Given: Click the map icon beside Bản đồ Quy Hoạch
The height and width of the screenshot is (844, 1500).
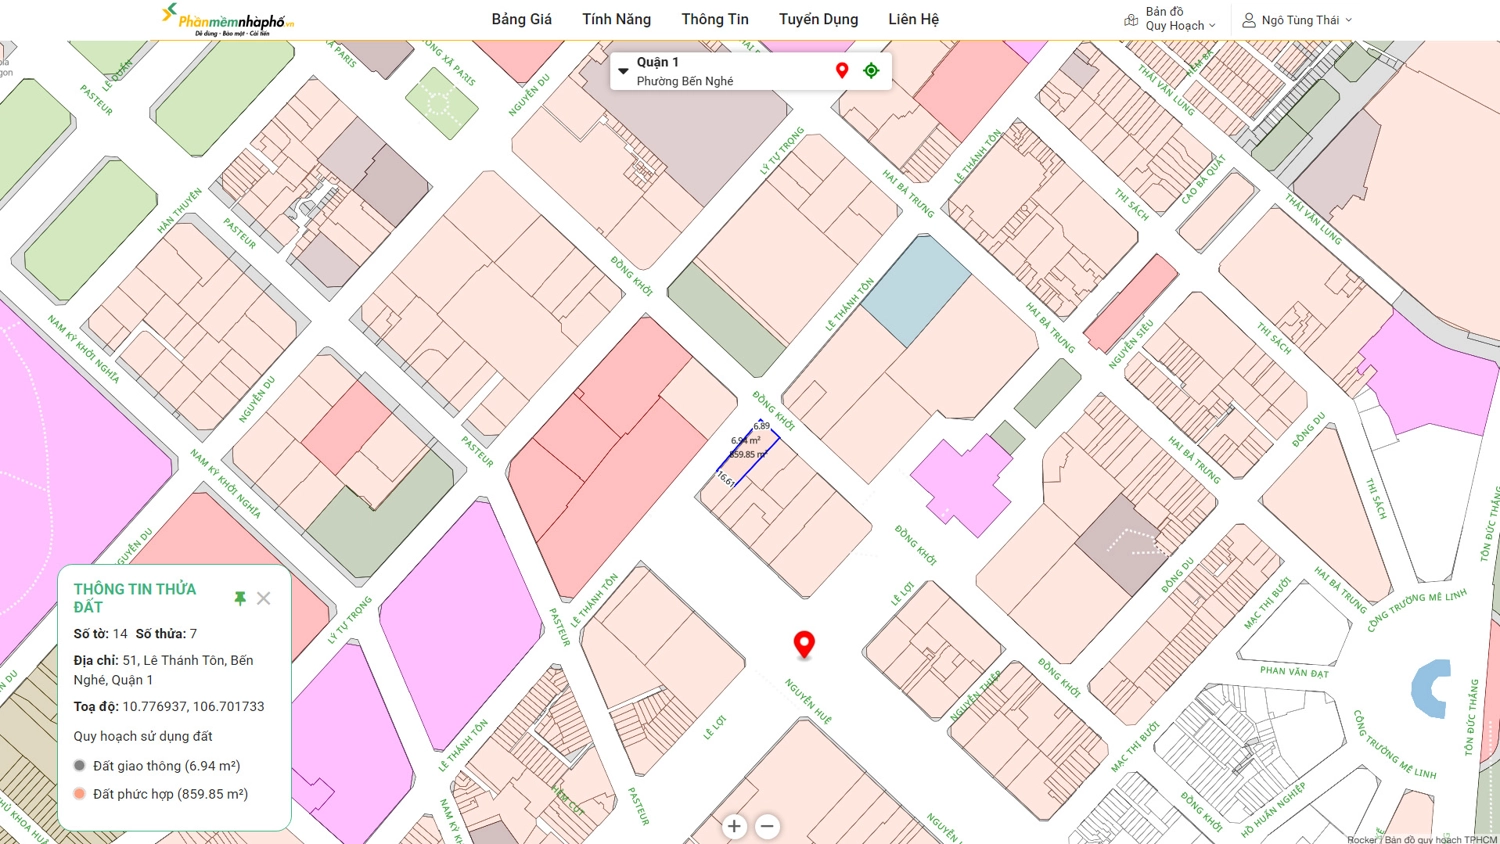Looking at the screenshot, I should click(1131, 20).
